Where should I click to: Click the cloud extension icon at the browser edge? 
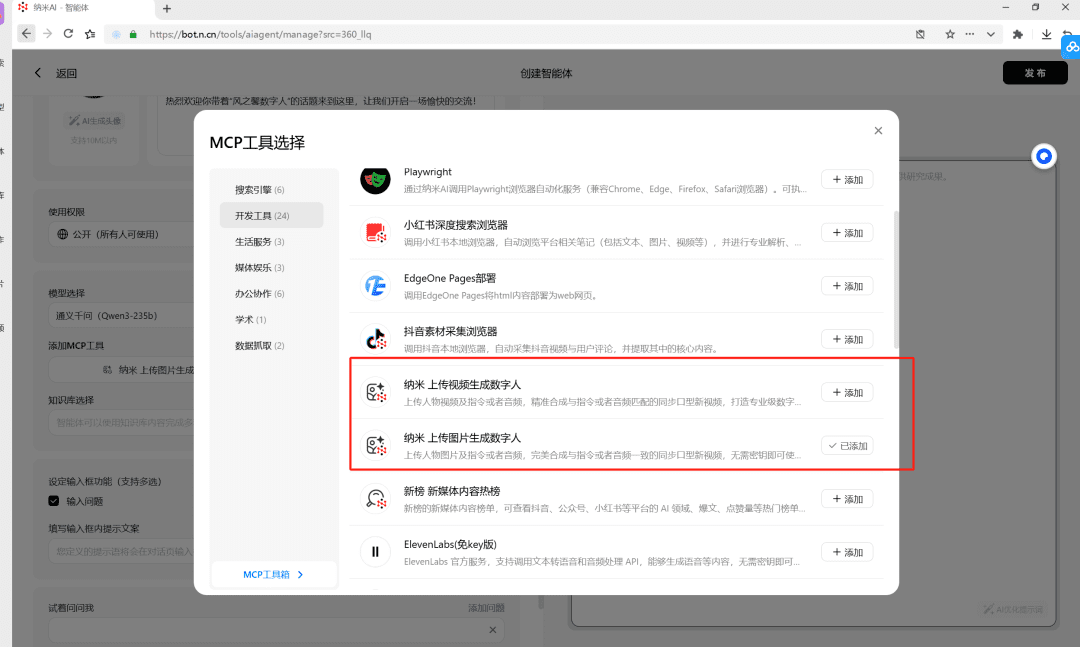pyautogui.click(x=1072, y=47)
